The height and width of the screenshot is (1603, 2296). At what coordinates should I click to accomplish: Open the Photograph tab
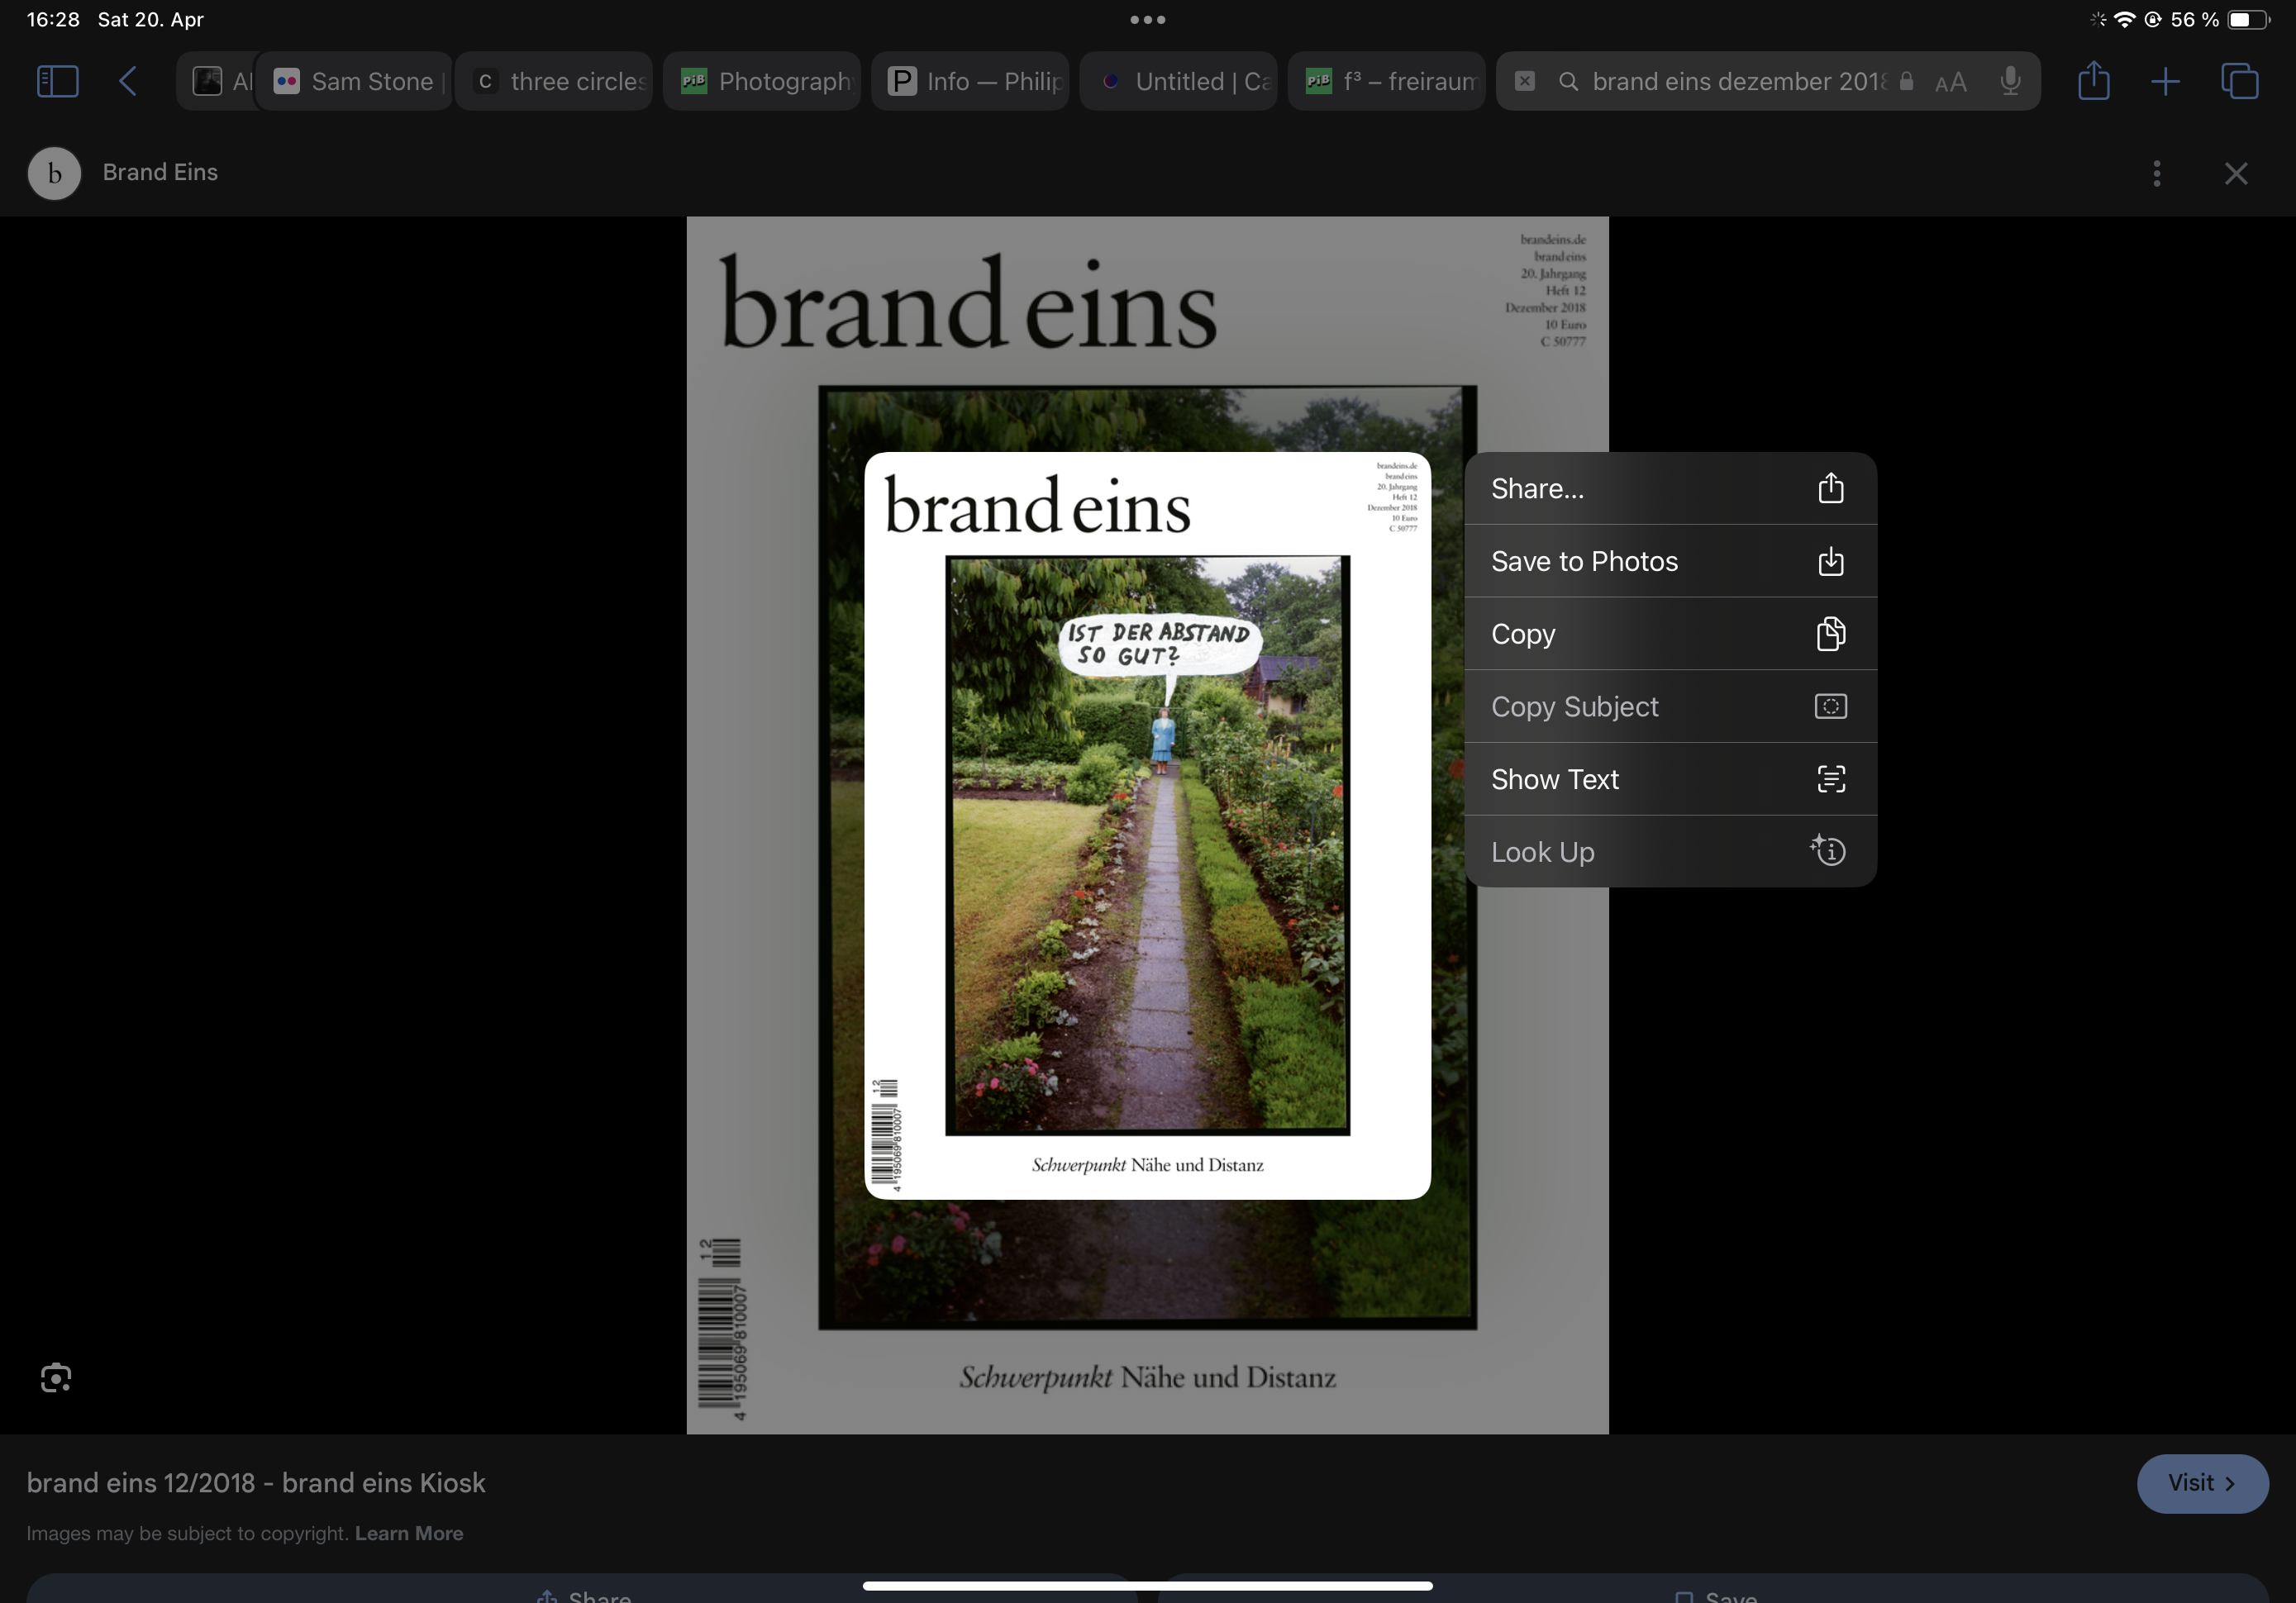762,81
